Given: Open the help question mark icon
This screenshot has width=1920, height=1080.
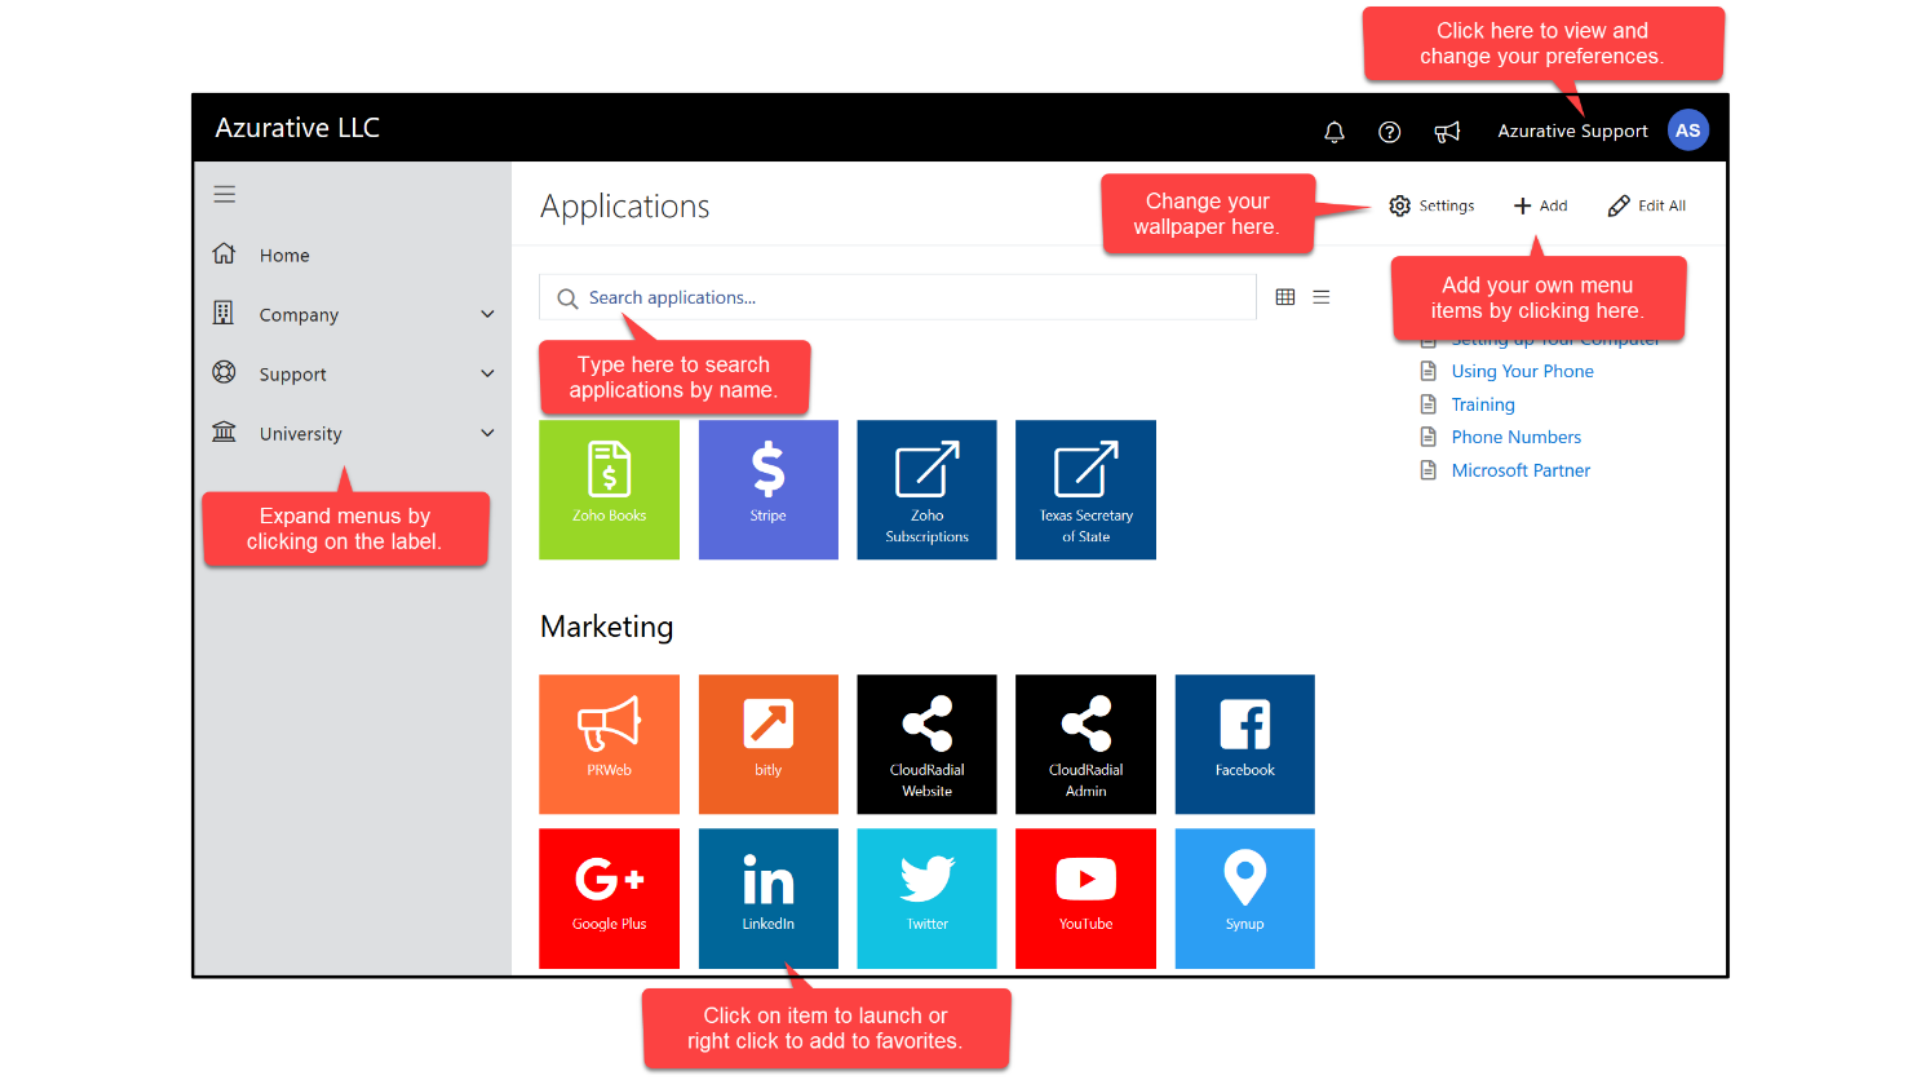Looking at the screenshot, I should [1389, 132].
